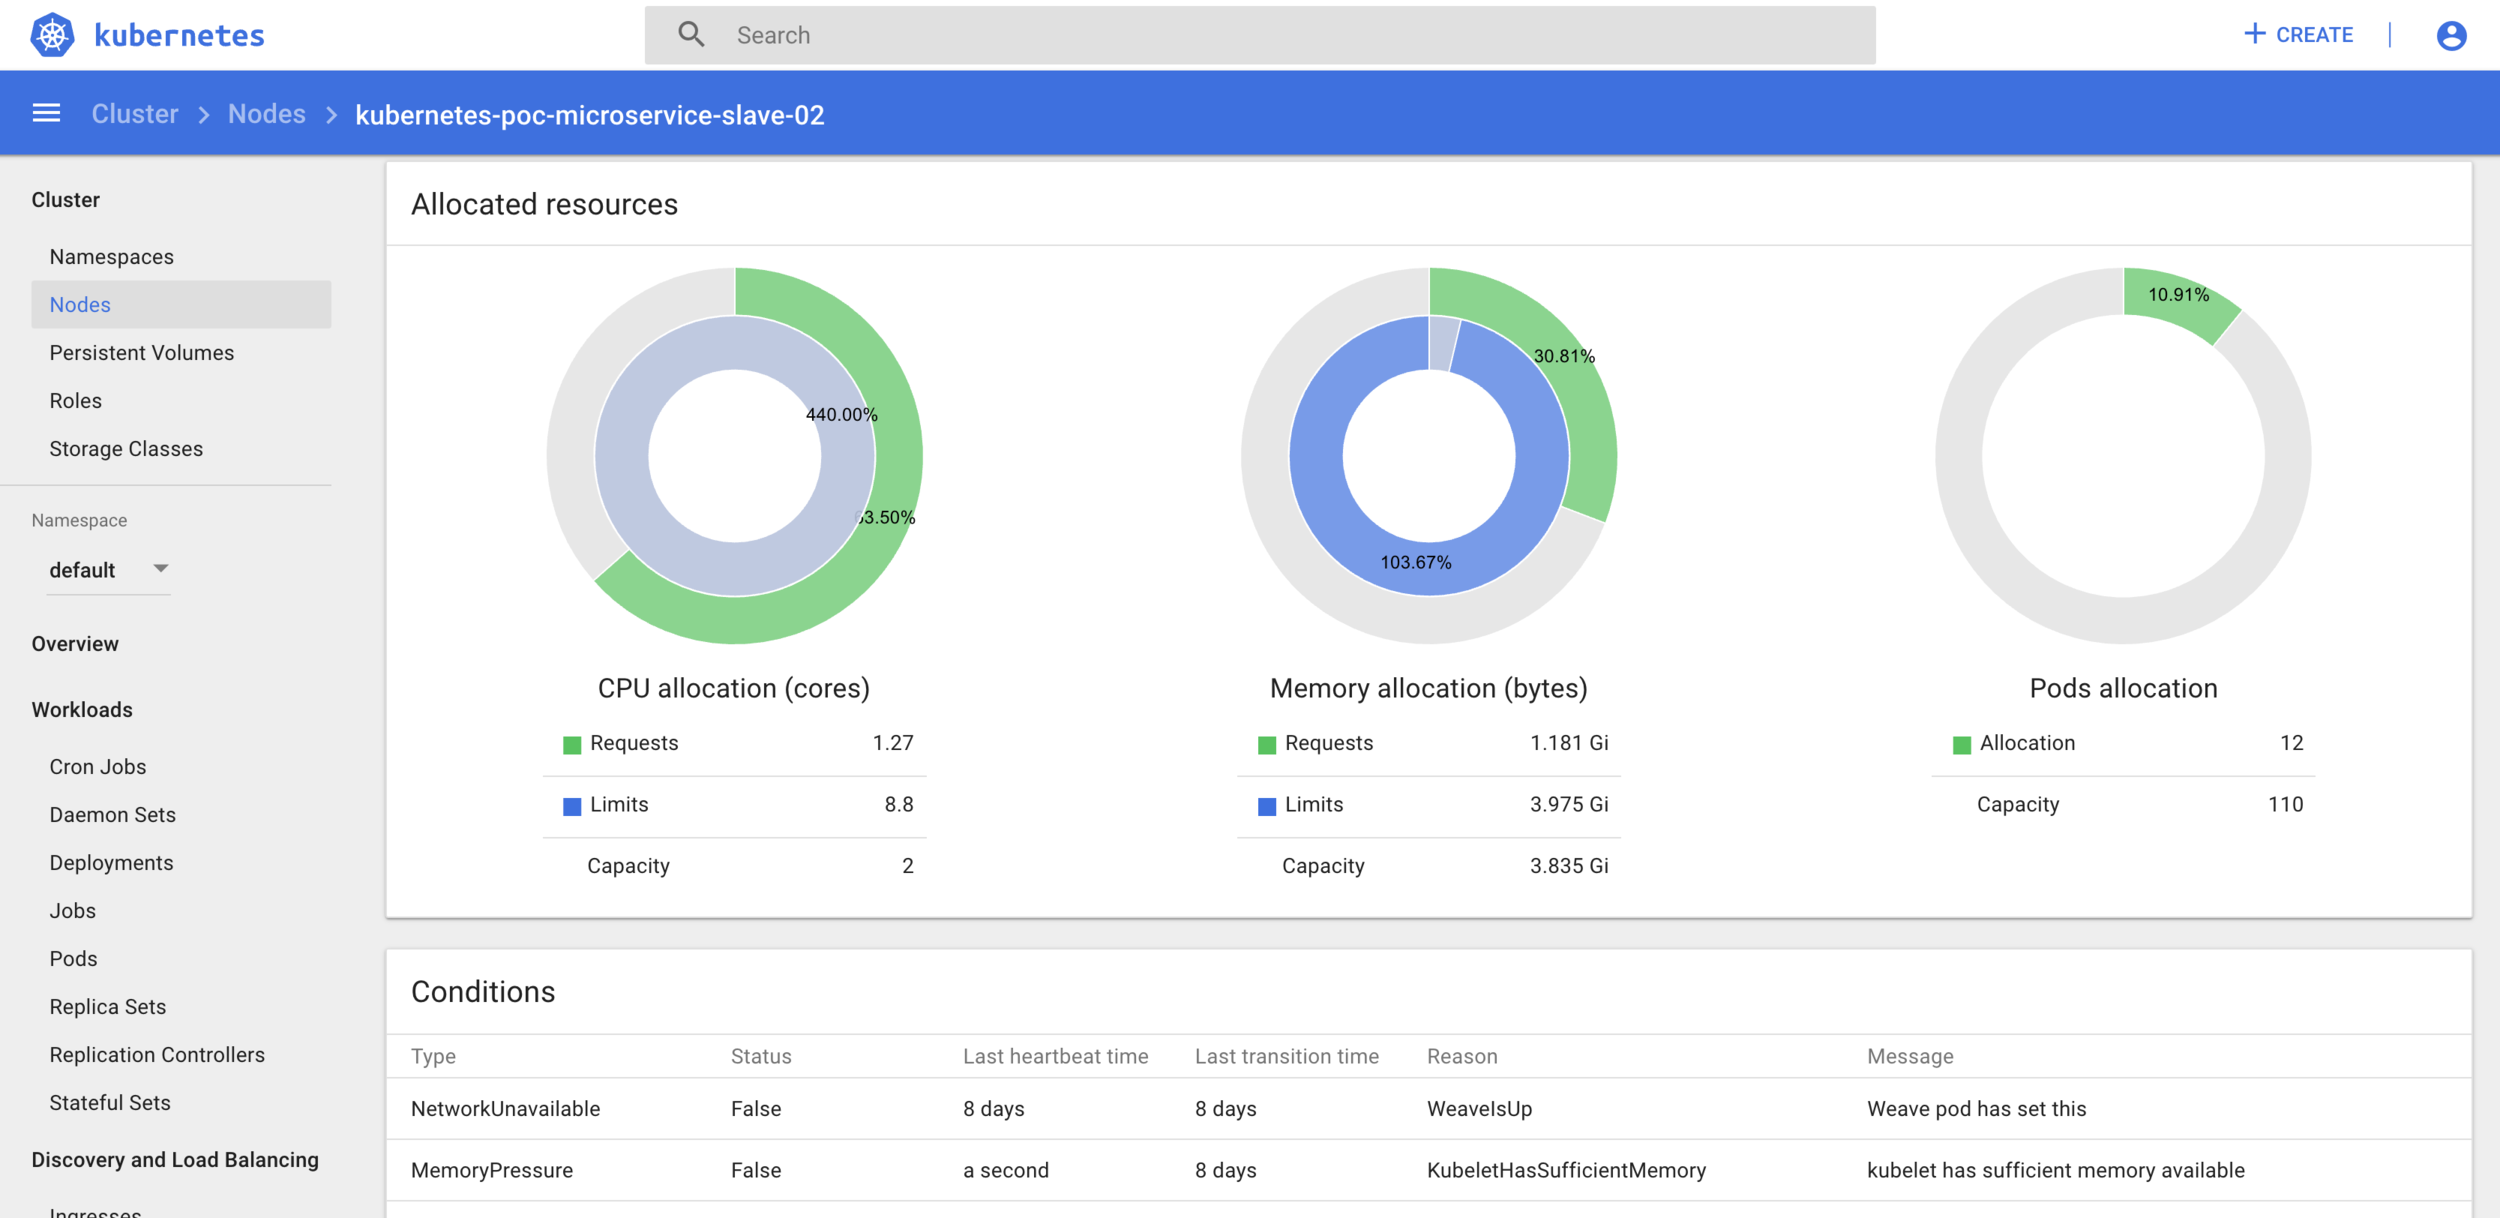Screen dimensions: 2500x1218
Task: Open the Overview sidebar section
Action: pos(75,644)
